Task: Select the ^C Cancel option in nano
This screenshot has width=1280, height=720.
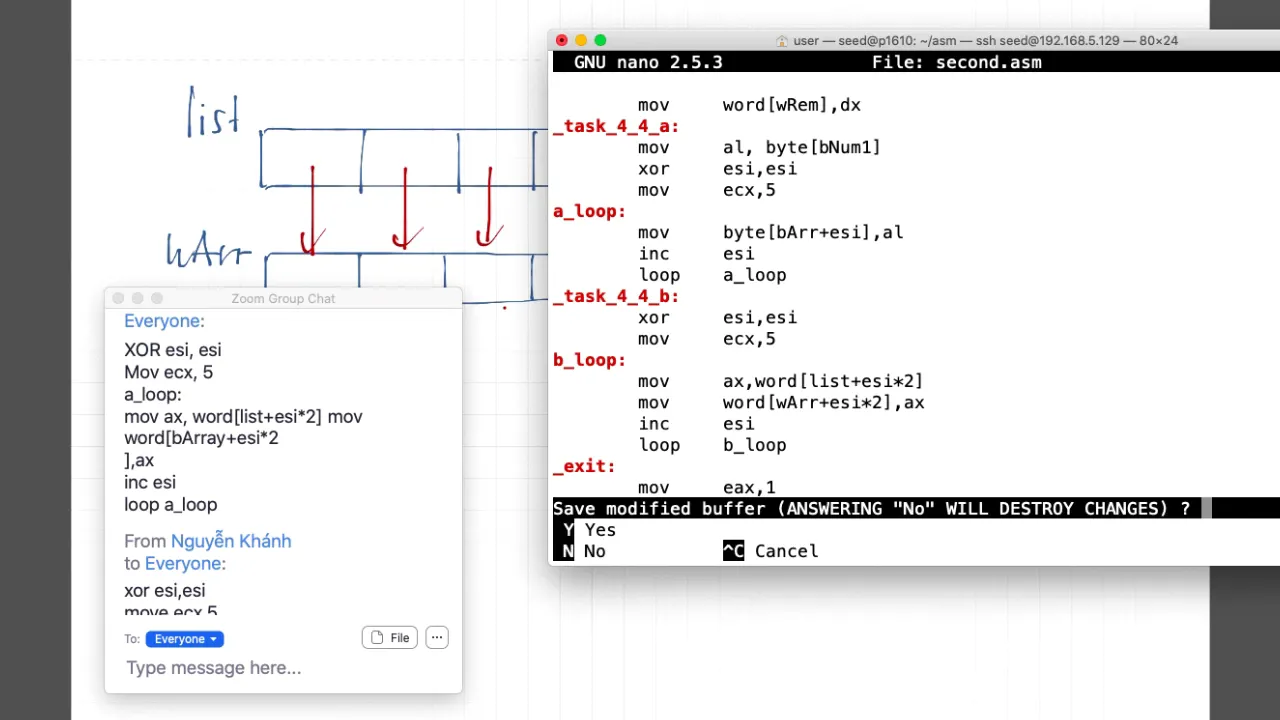Action: point(771,551)
